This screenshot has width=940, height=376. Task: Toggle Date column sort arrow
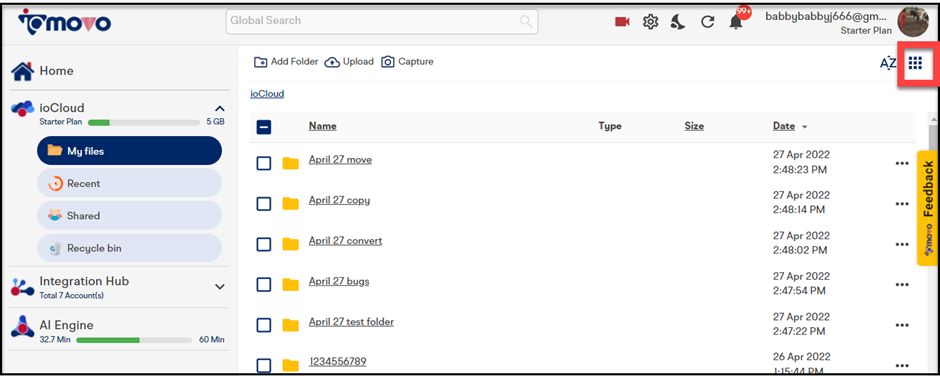(805, 127)
